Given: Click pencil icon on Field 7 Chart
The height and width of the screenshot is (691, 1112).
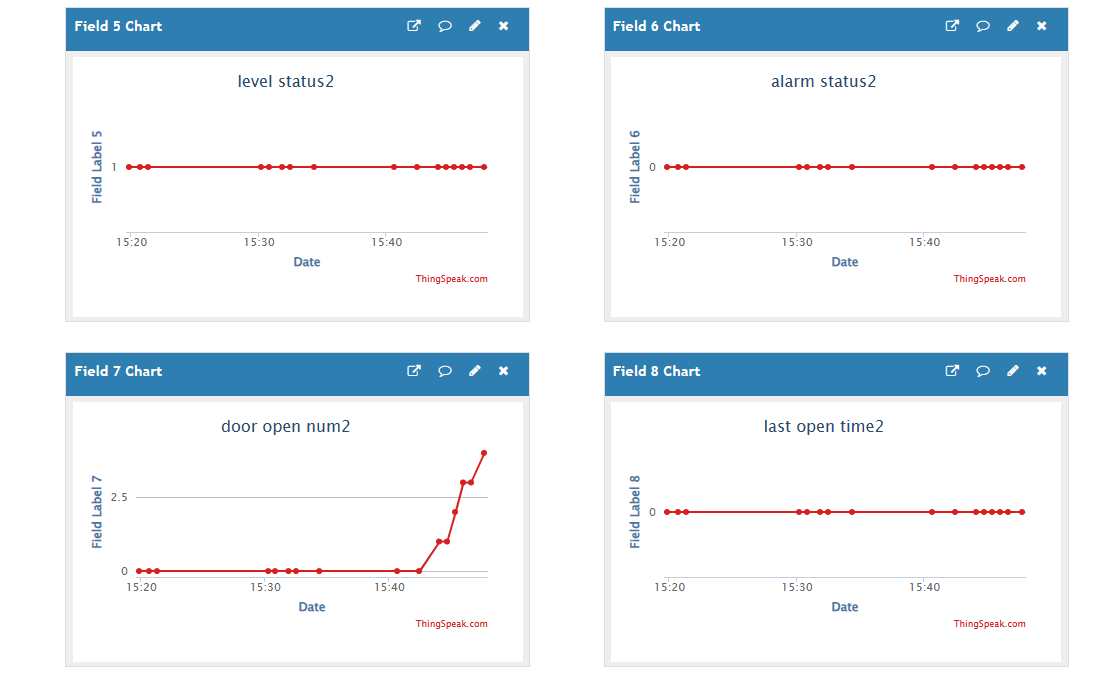Looking at the screenshot, I should 474,370.
